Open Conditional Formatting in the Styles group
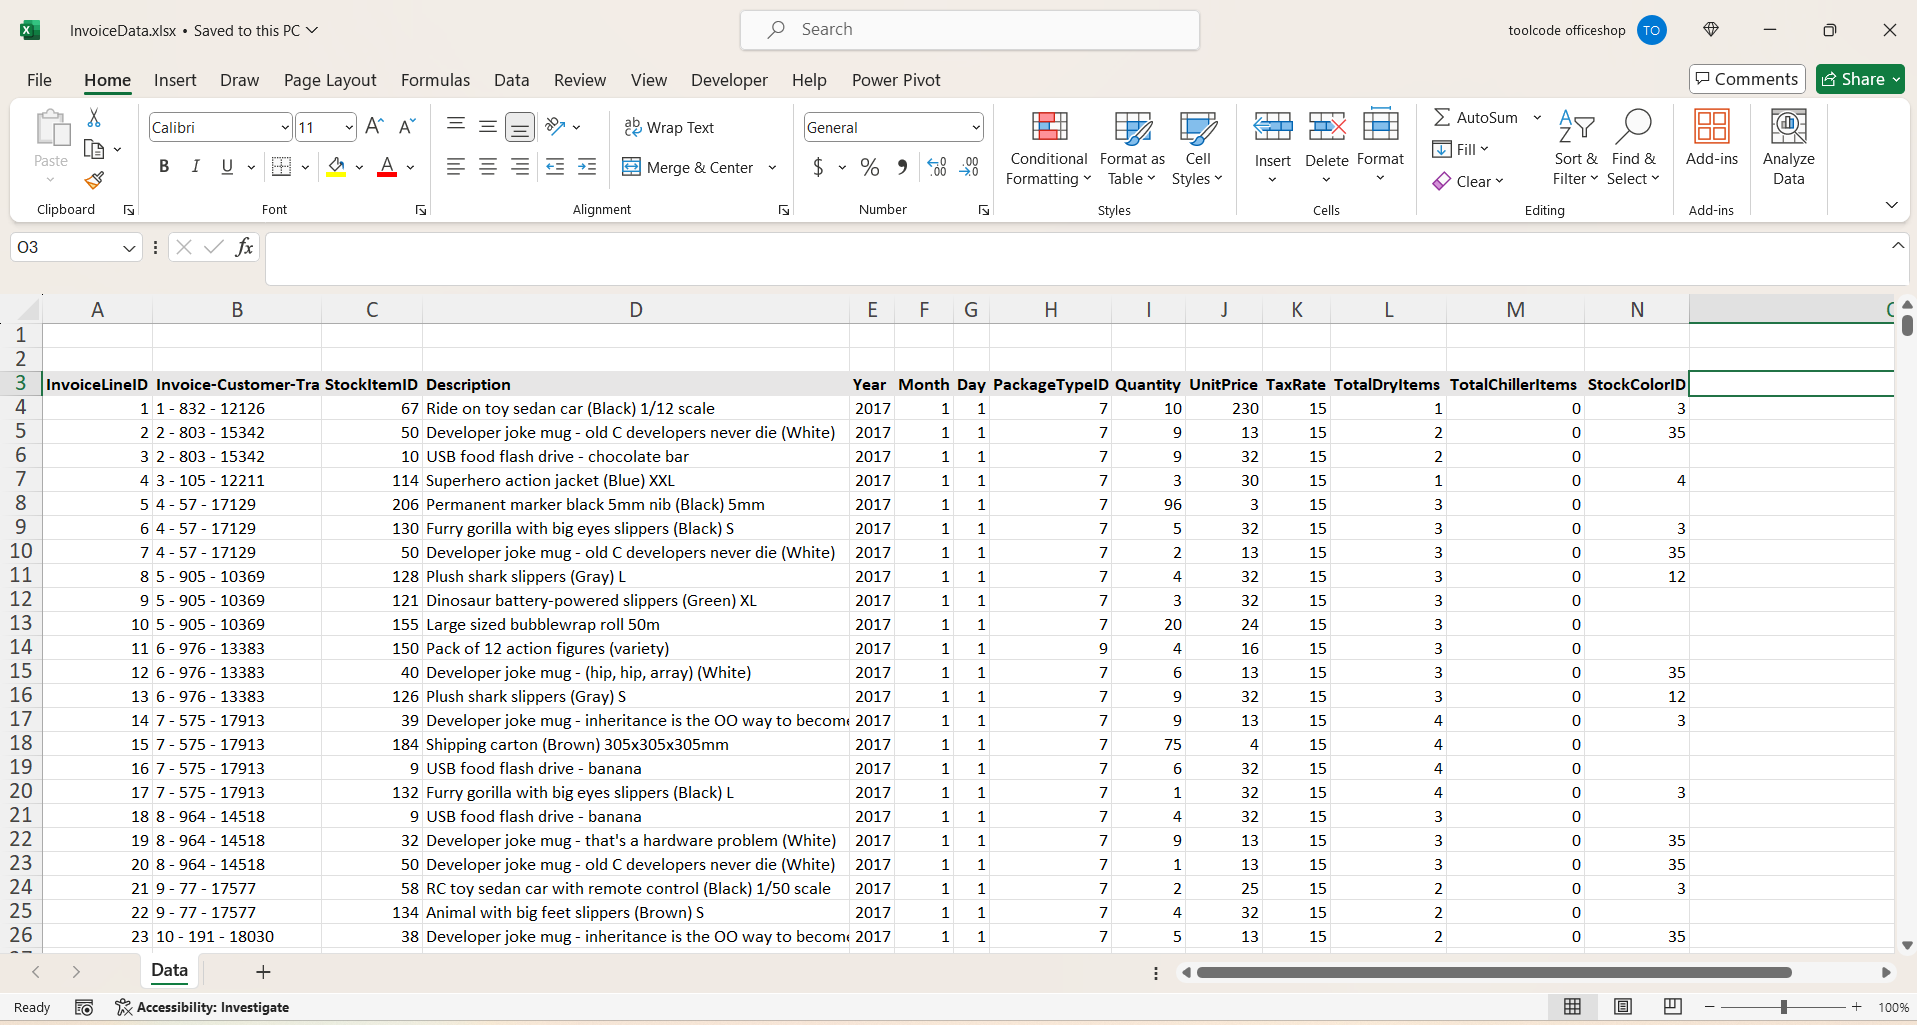The height and width of the screenshot is (1025, 1917). click(x=1048, y=148)
